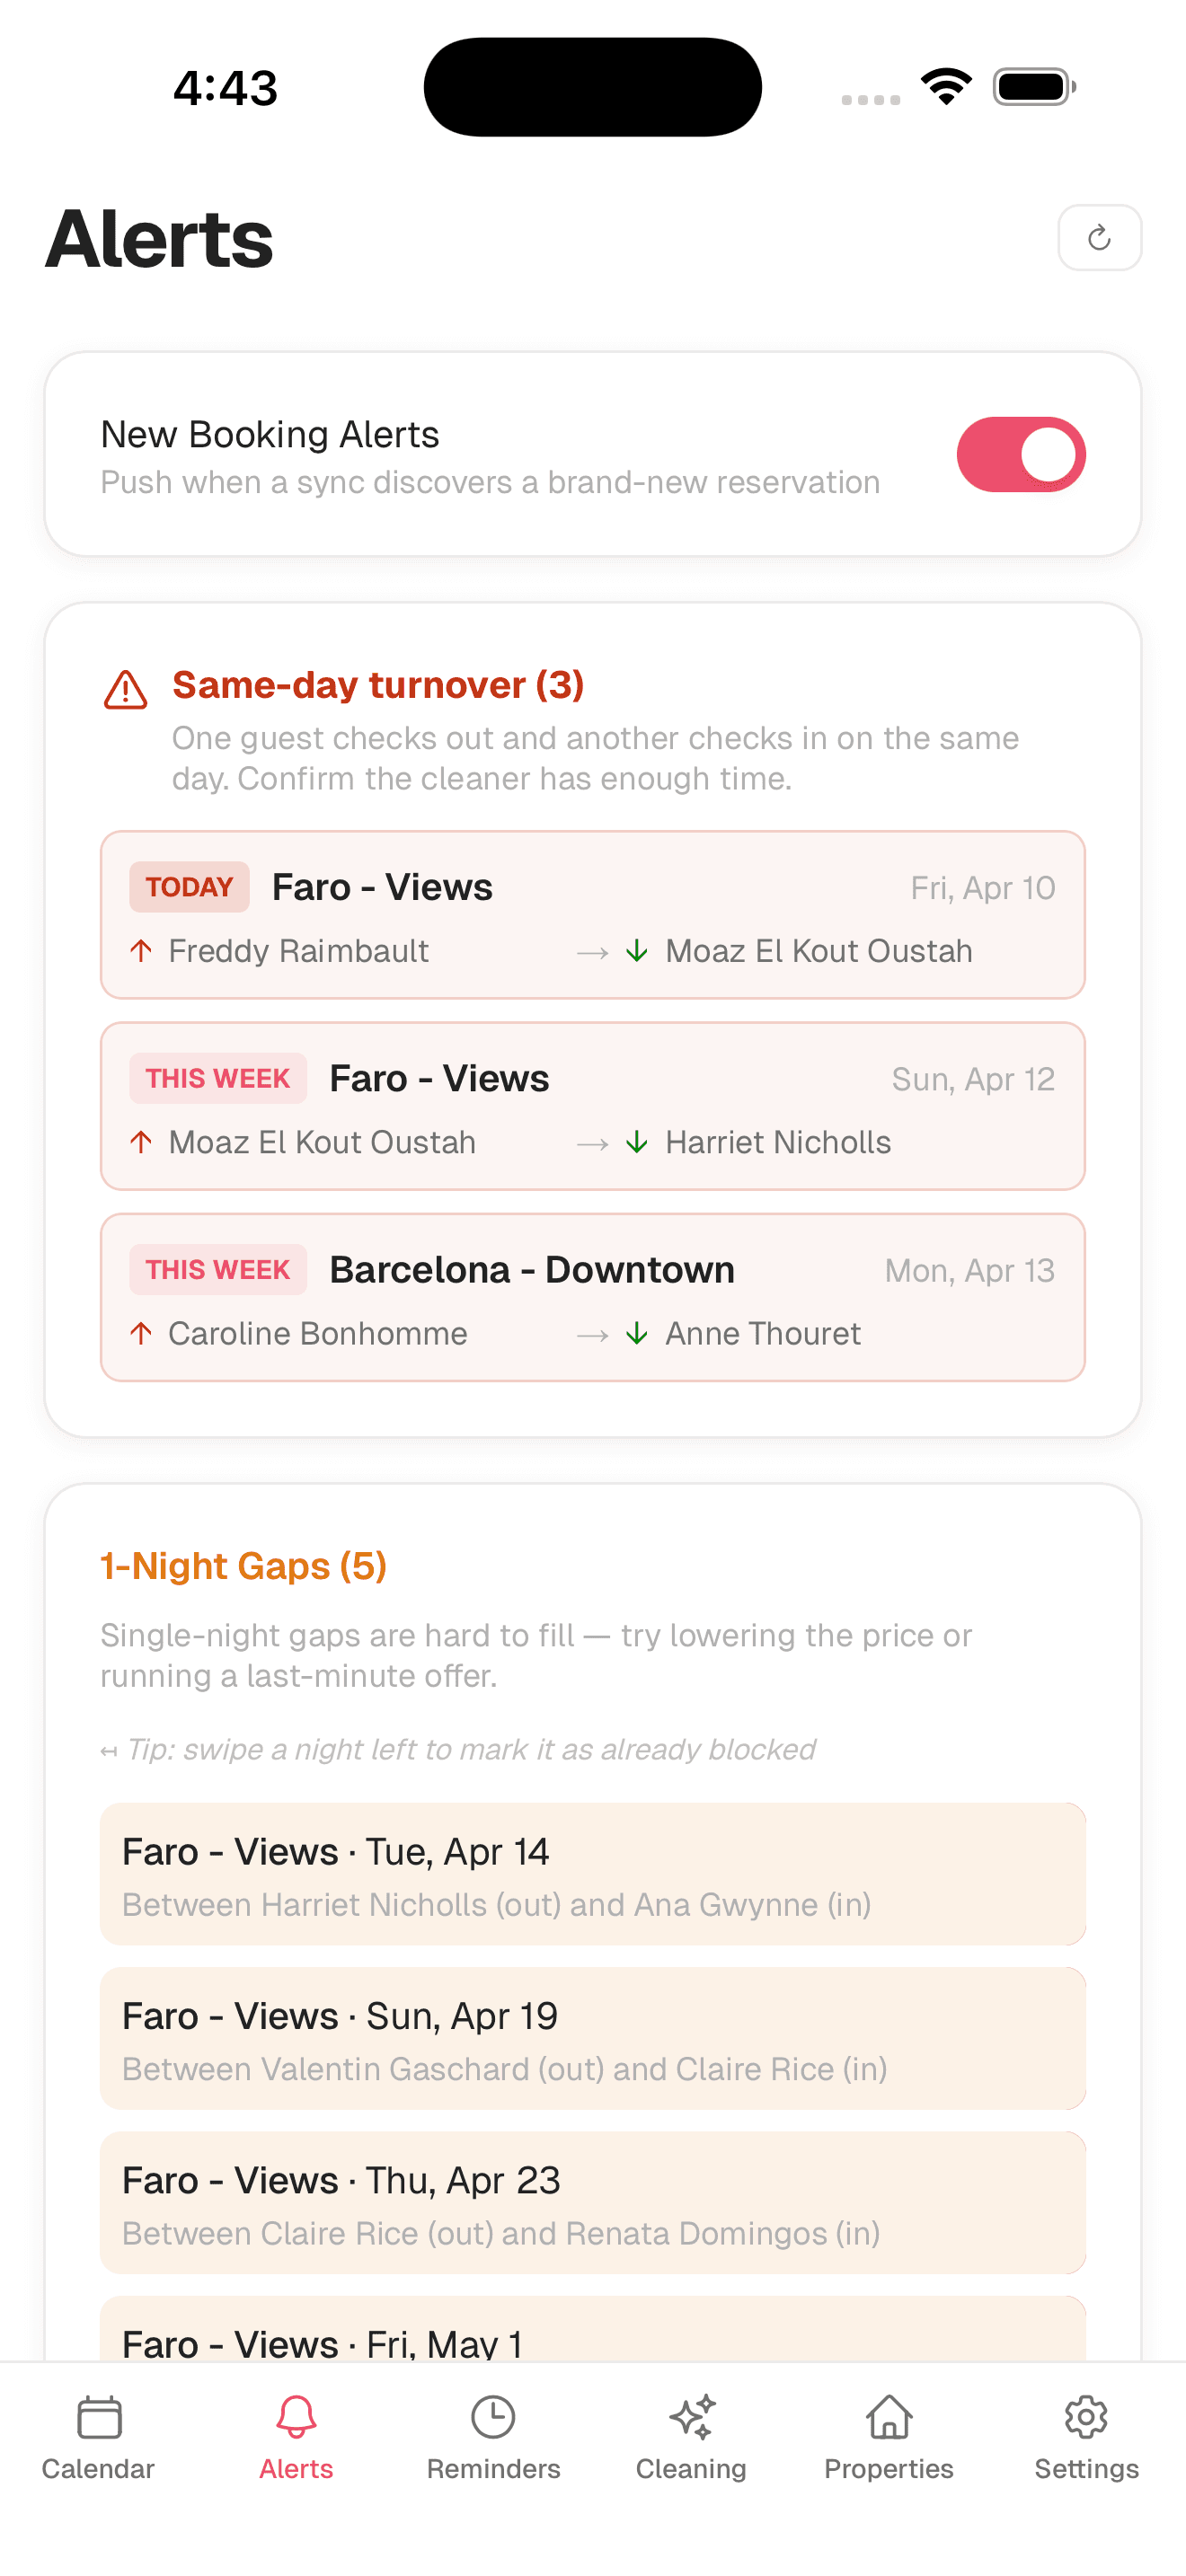Open Reminders clock icon

493,2418
